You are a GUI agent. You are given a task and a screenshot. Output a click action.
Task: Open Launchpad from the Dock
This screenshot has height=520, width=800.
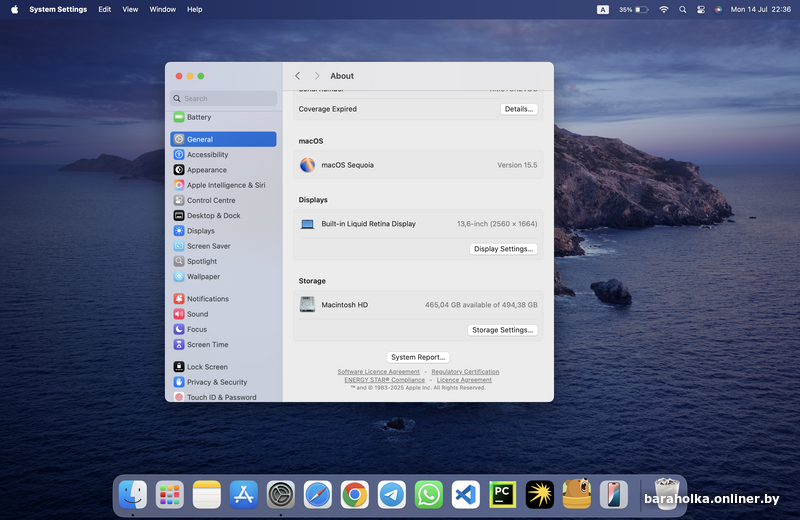click(170, 494)
